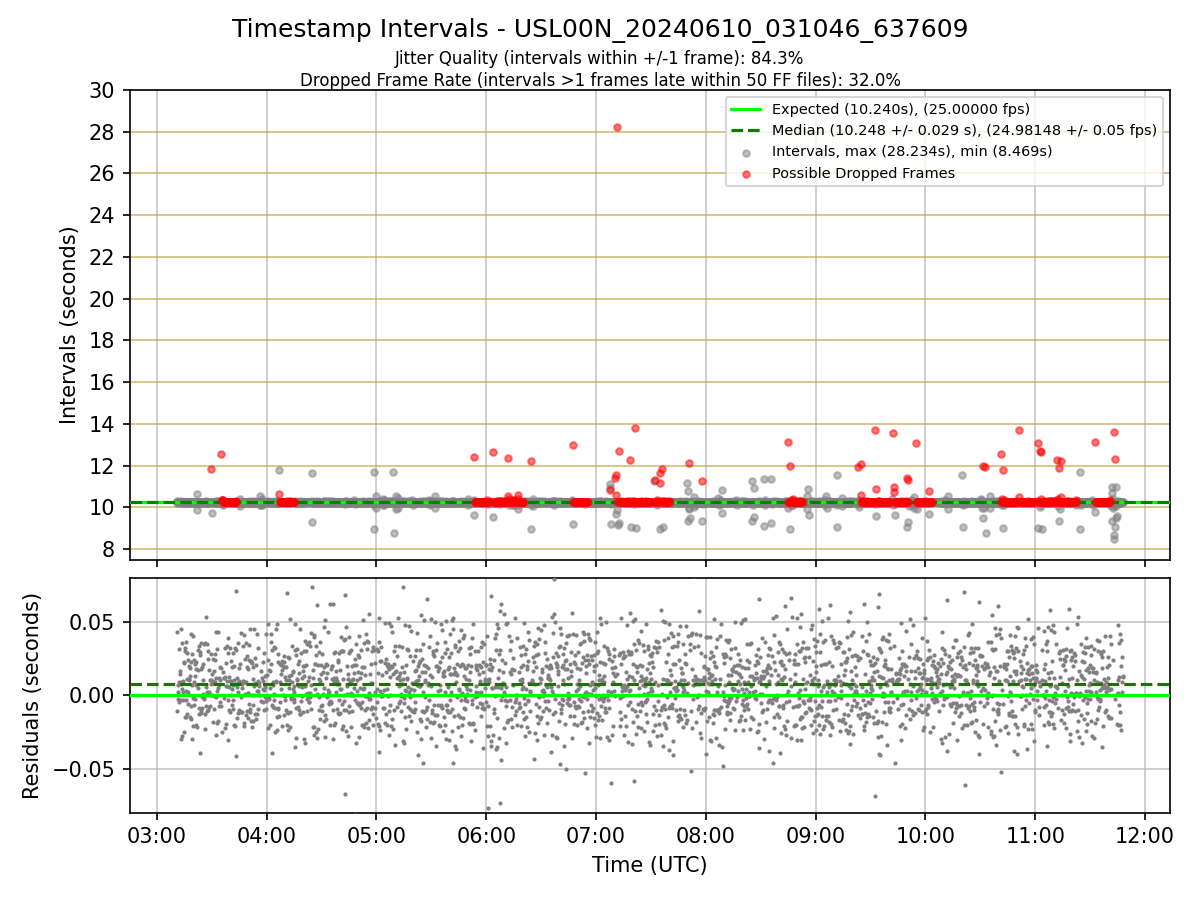Click the 20 tick on the intervals axis
Image resolution: width=1200 pixels, height=900 pixels.
102,299
